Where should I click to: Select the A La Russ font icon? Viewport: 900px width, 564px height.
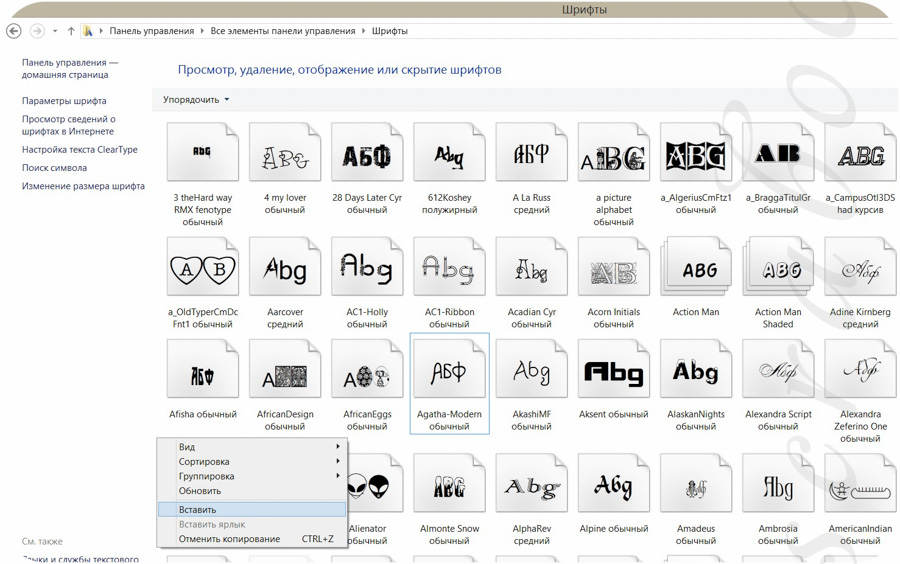532,152
